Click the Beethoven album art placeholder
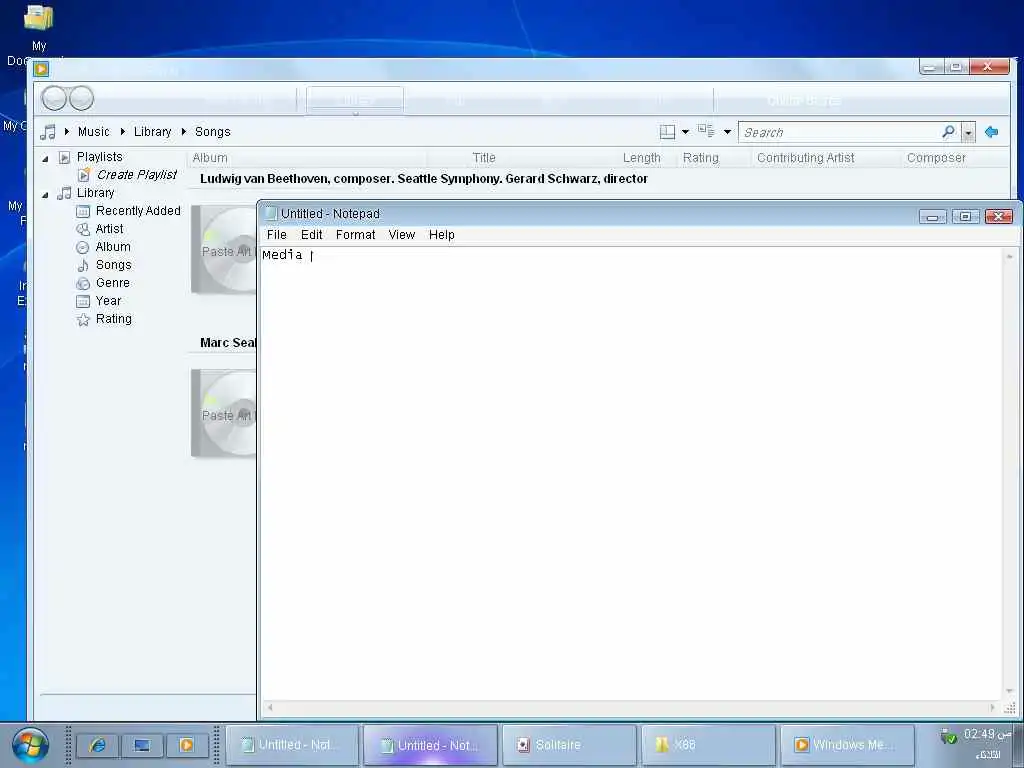This screenshot has width=1024, height=768. (224, 249)
